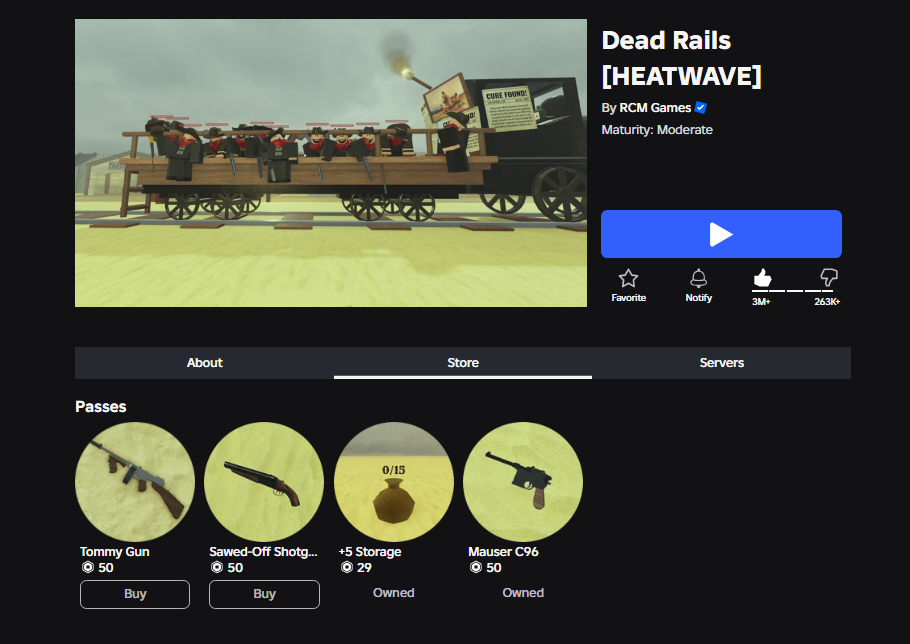Click the verified badge beside RCM Games
This screenshot has width=910, height=644.
[700, 107]
